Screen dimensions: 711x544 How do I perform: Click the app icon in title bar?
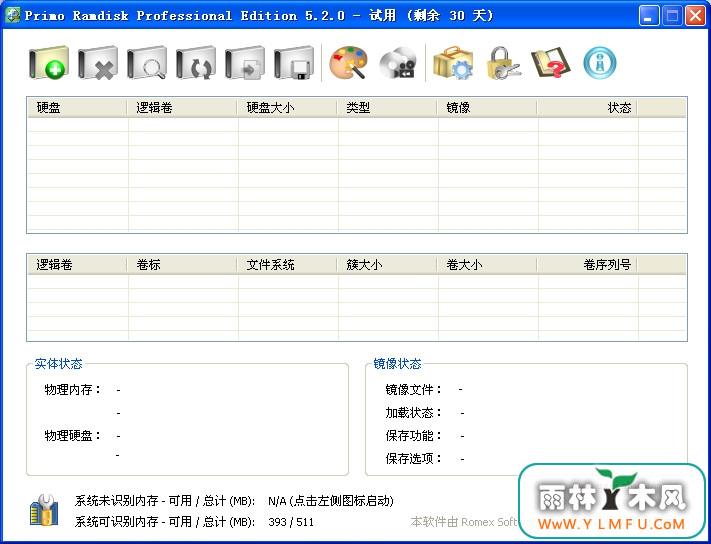(12, 15)
